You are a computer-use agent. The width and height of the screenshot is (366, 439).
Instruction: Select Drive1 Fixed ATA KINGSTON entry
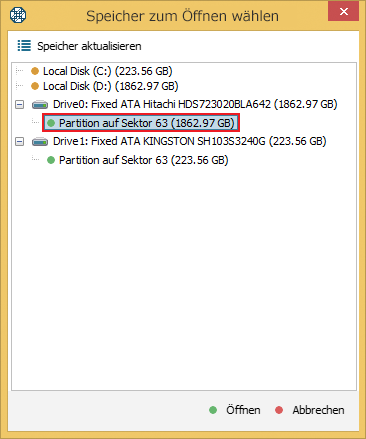(x=189, y=141)
